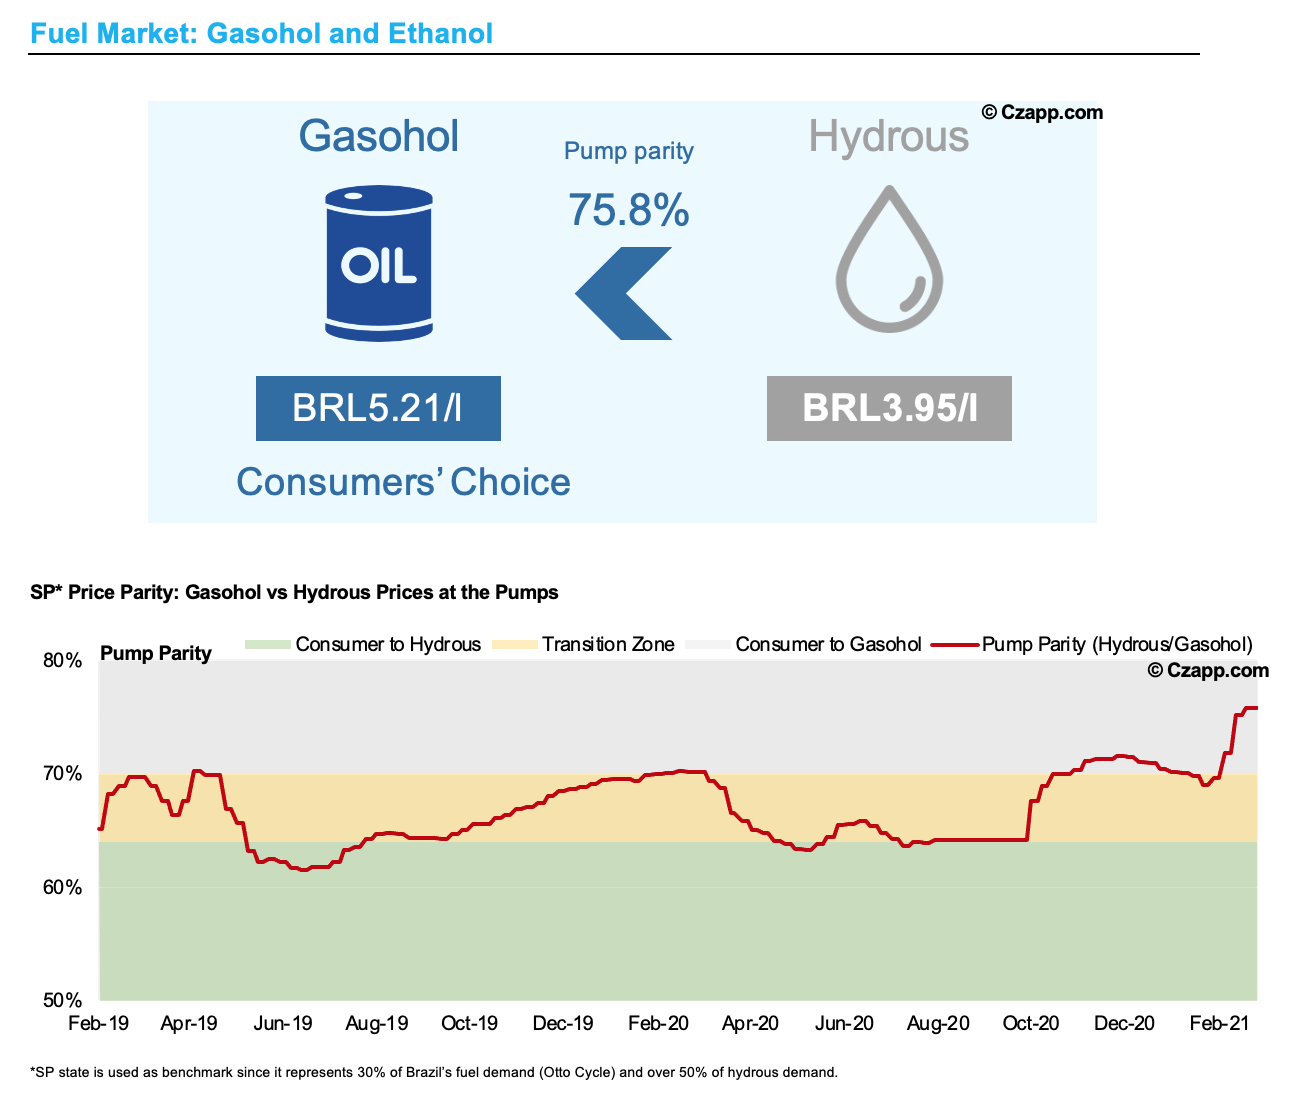Click the blue left-pointing chevron arrow
The image size is (1310, 1100).
coord(624,294)
